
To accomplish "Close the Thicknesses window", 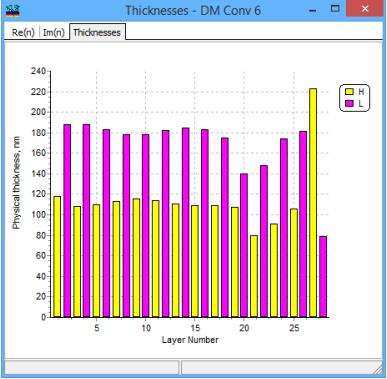I will (x=365, y=9).
